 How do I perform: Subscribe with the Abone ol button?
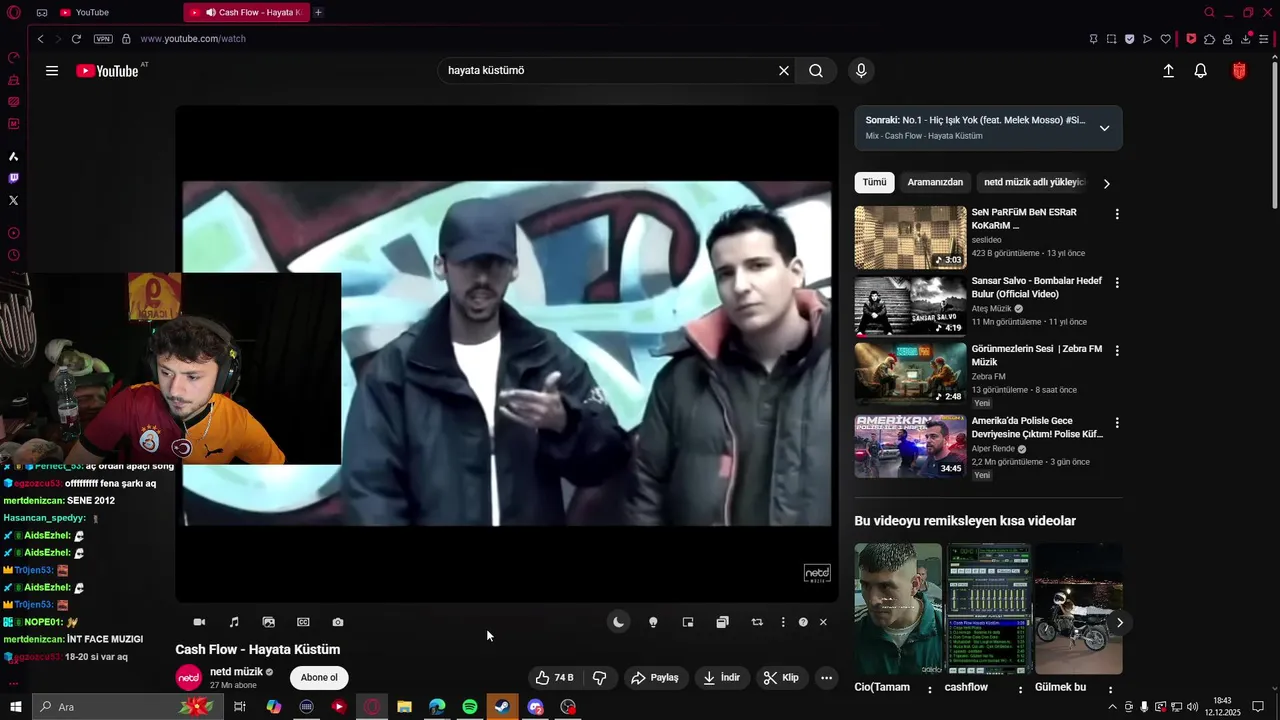coord(319,678)
